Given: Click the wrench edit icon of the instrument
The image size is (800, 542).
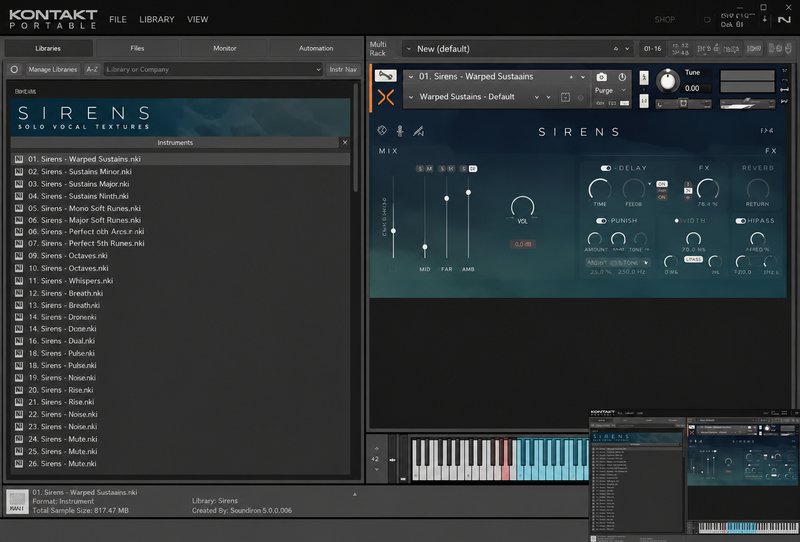Looking at the screenshot, I should (386, 76).
